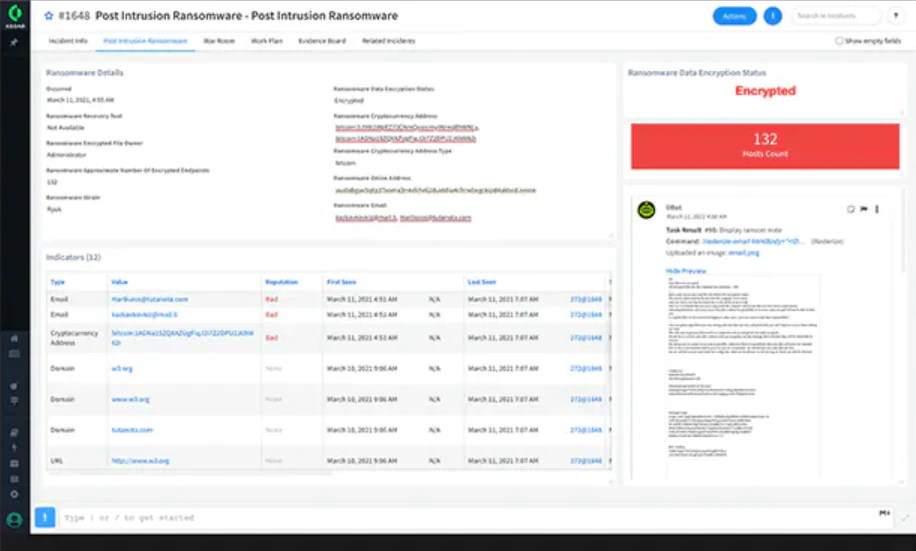This screenshot has width=916, height=551.
Task: Open the lightning bolt automation icon in the sidebar
Action: 15,448
